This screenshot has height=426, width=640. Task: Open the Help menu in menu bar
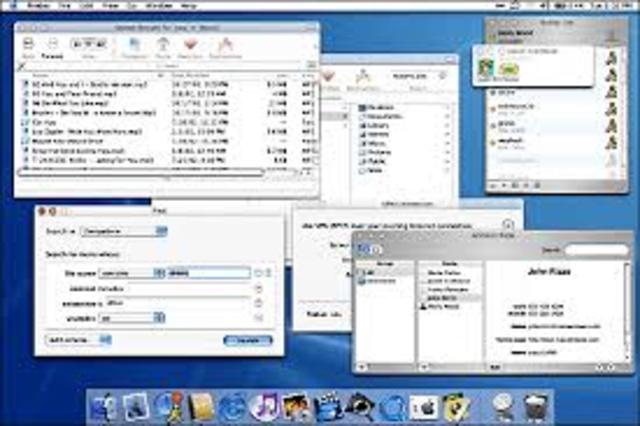click(x=188, y=5)
